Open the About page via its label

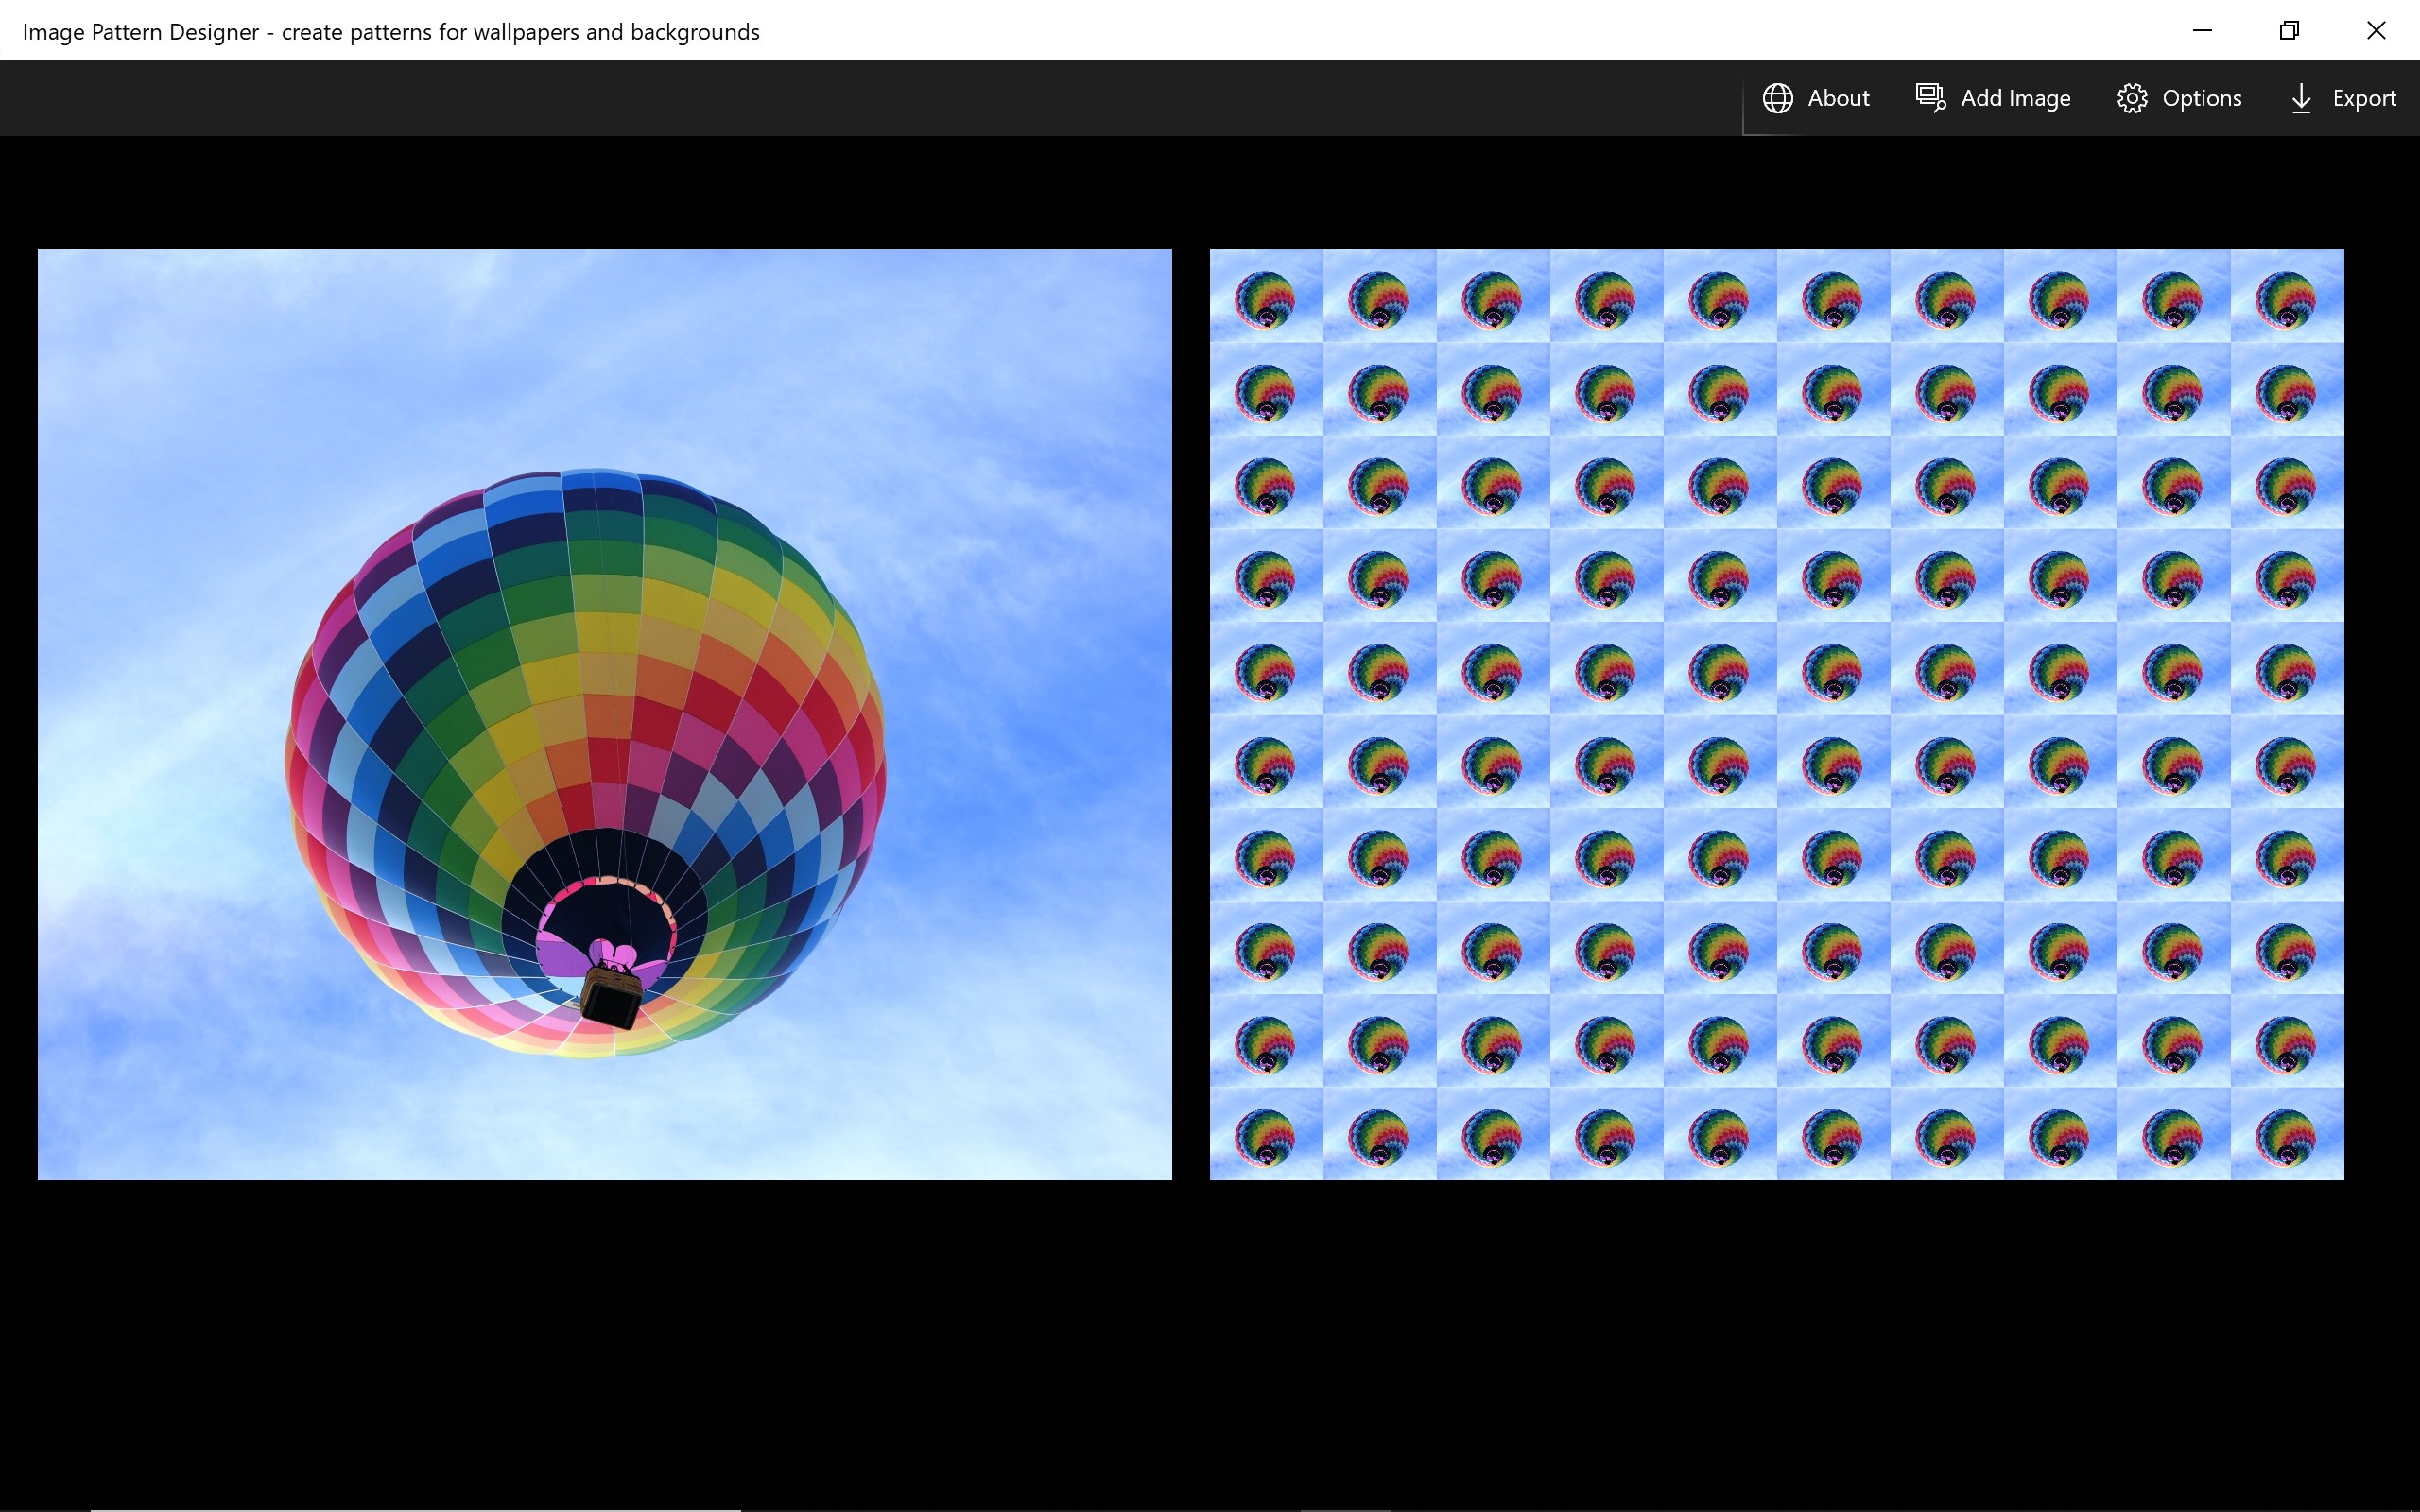coord(1838,98)
